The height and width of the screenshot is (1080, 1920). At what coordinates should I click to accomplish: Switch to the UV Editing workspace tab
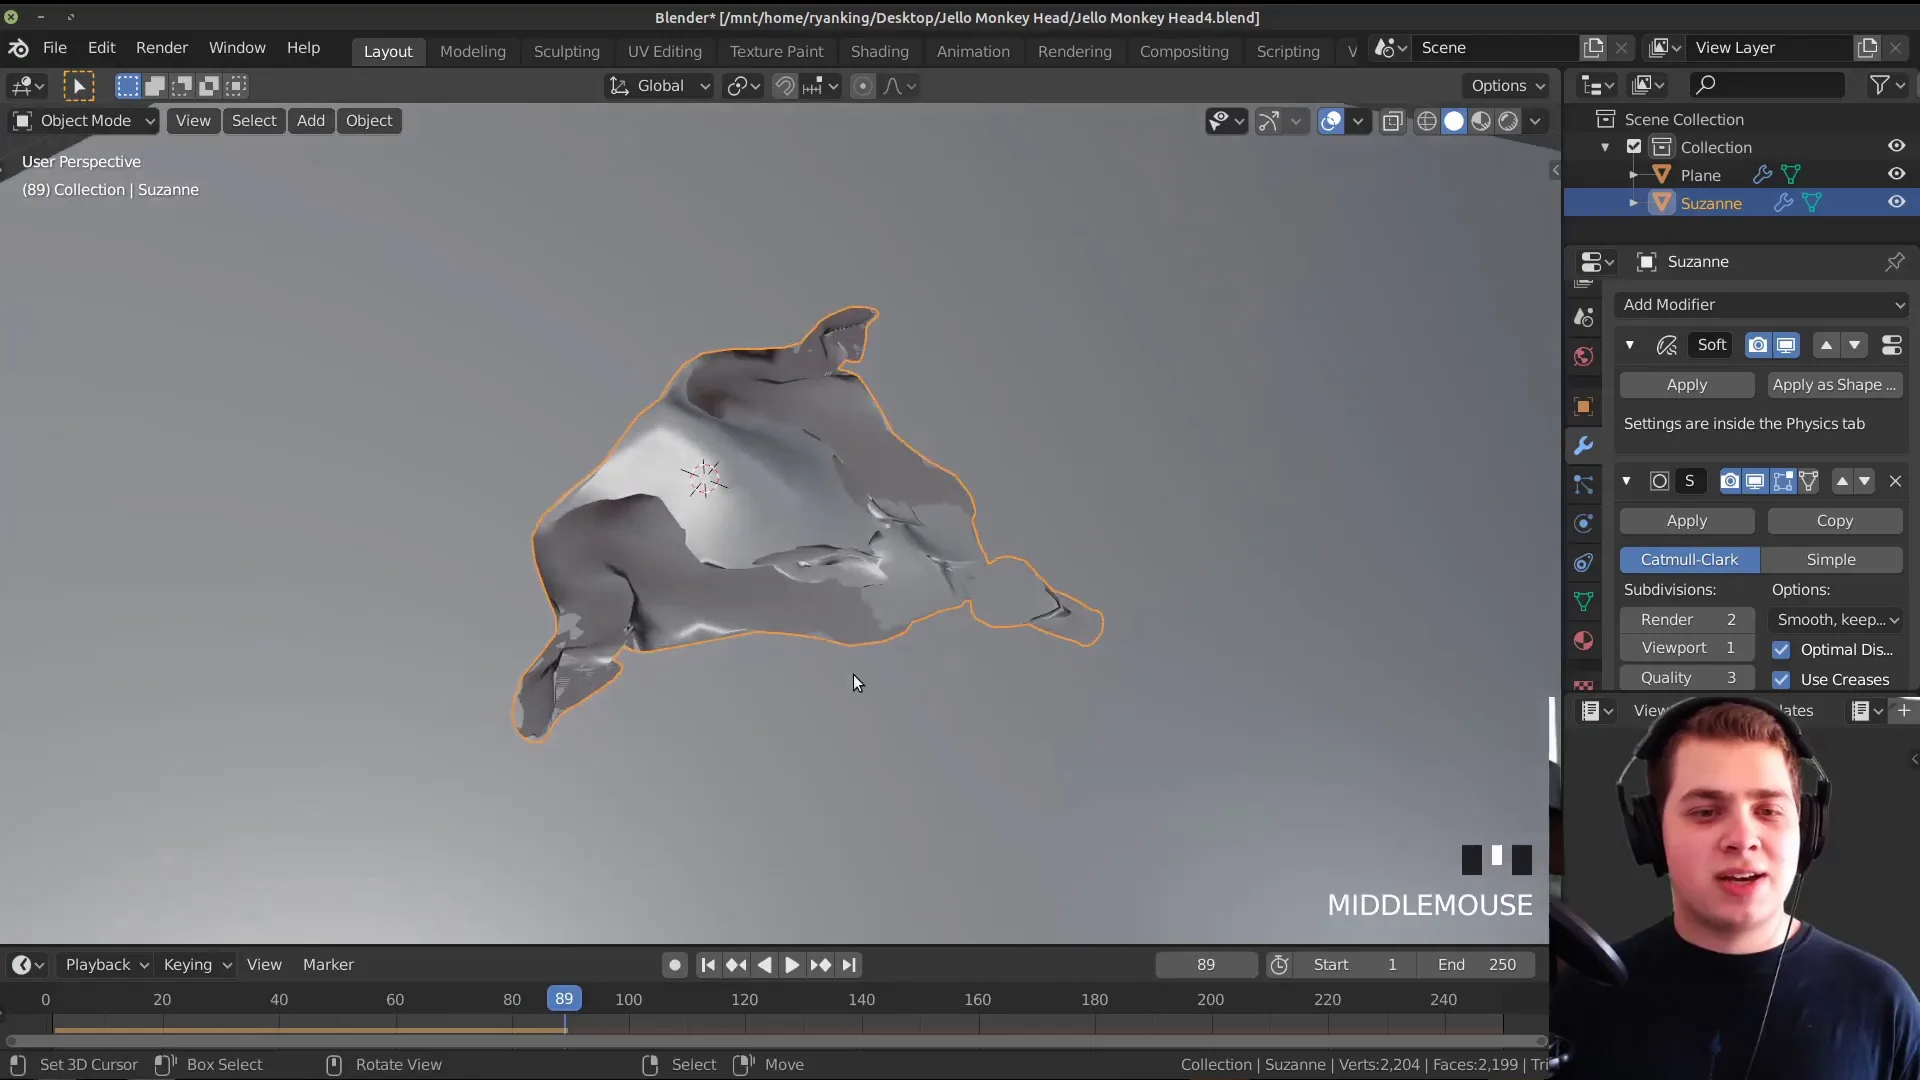[665, 52]
